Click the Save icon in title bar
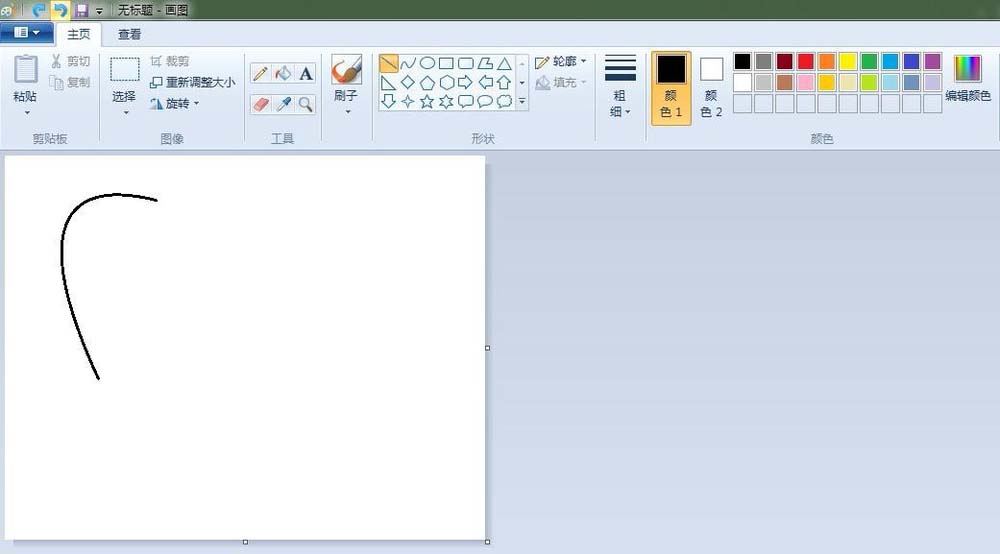The image size is (1000, 554). 82,10
